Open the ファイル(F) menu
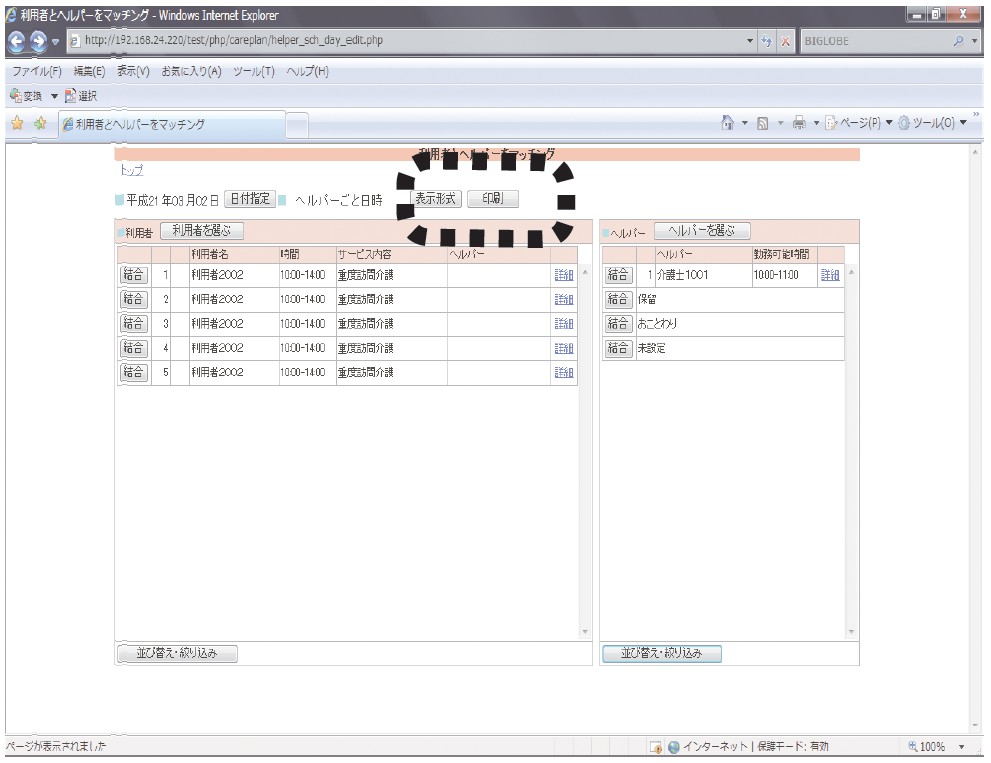This screenshot has width=991, height=763. pyautogui.click(x=37, y=71)
